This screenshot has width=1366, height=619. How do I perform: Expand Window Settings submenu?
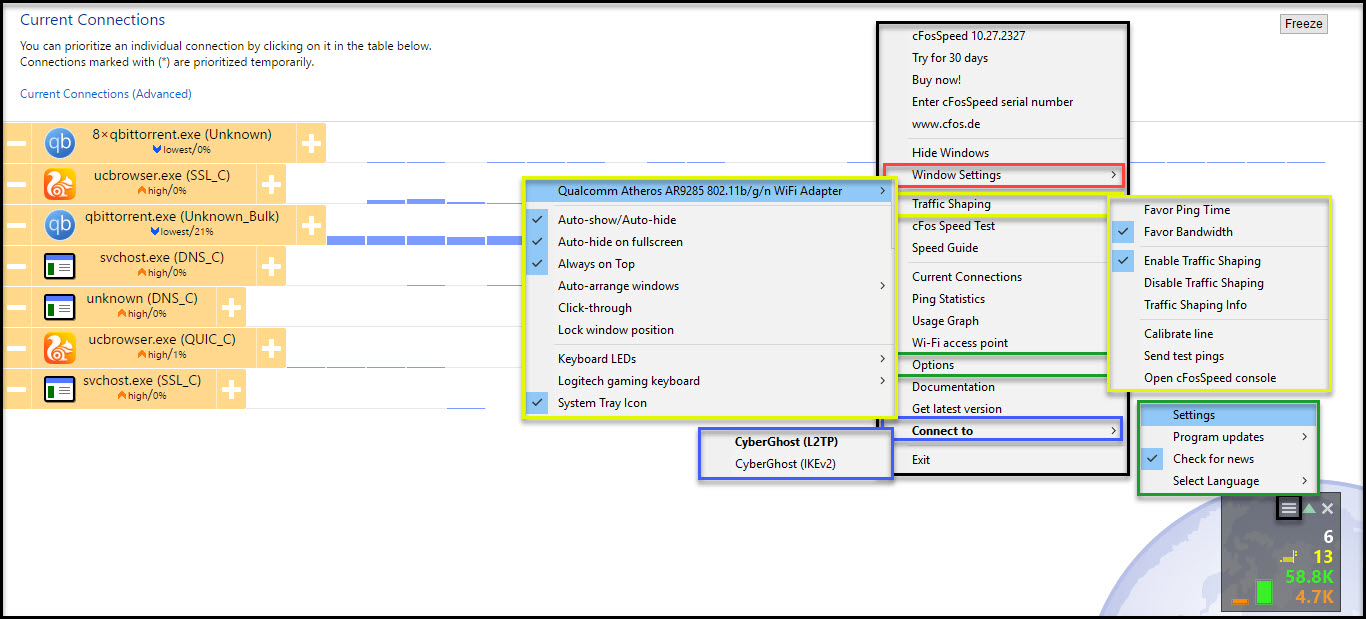(1003, 175)
